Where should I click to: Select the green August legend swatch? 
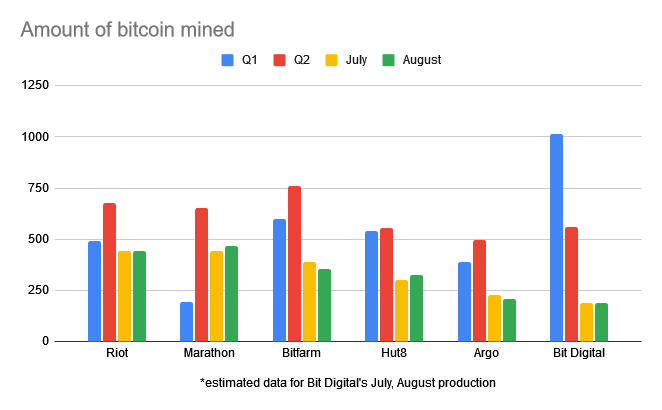pos(388,60)
